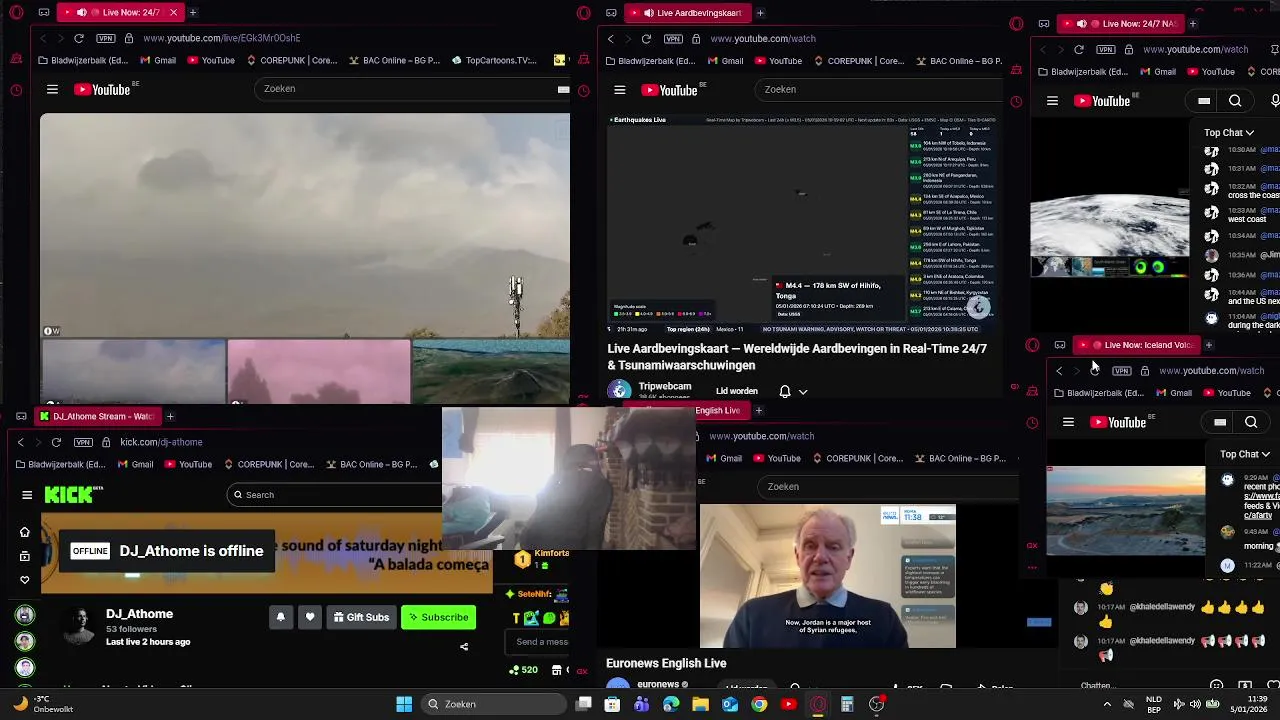The height and width of the screenshot is (720, 1280).
Task: Select the Euronews English Live tab
Action: point(694,410)
